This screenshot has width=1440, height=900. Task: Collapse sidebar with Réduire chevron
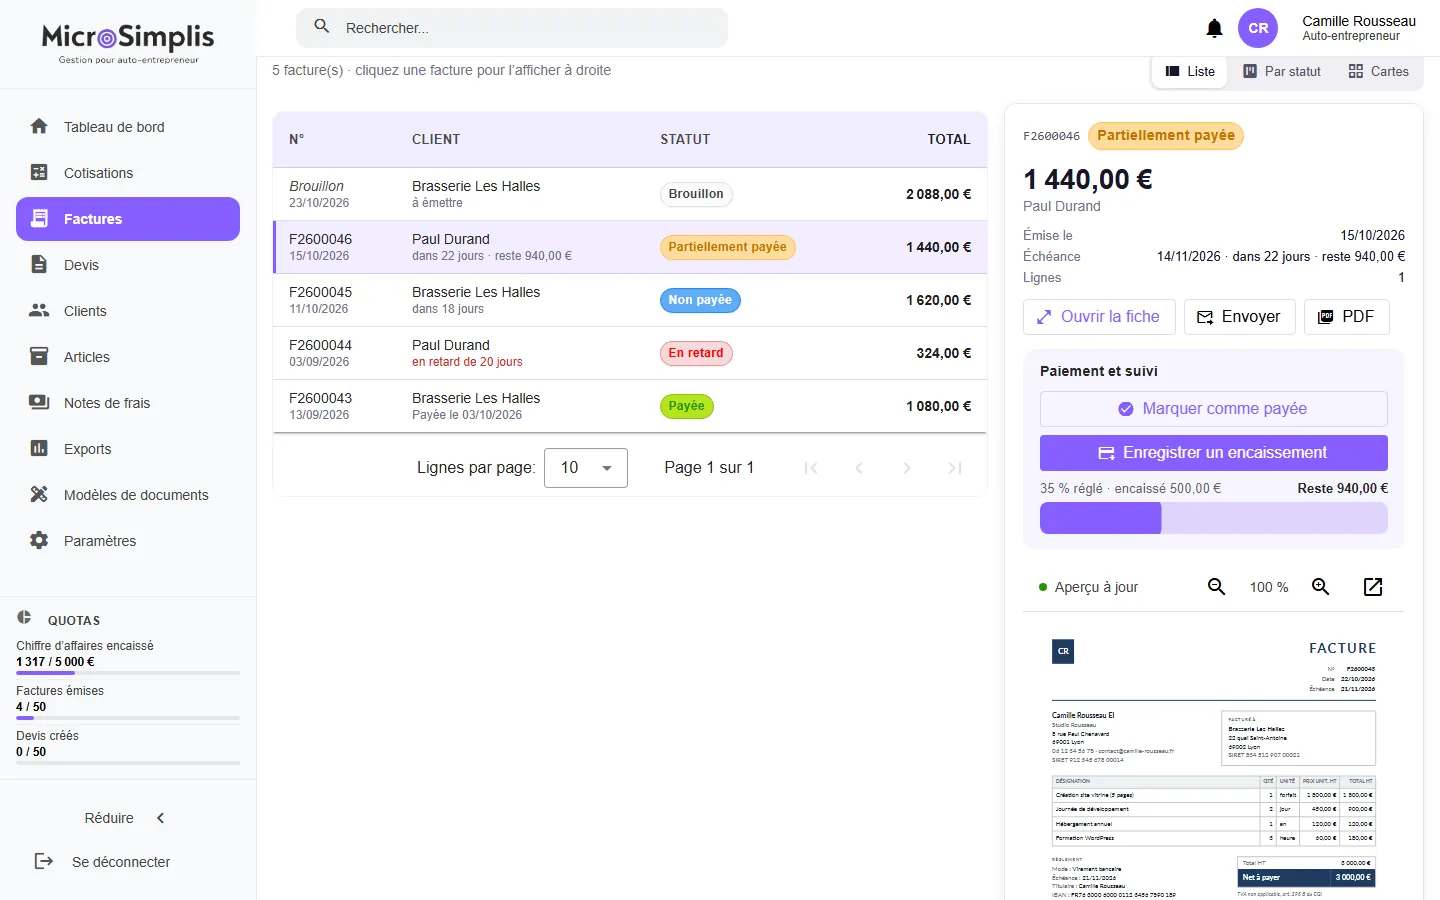tap(161, 818)
